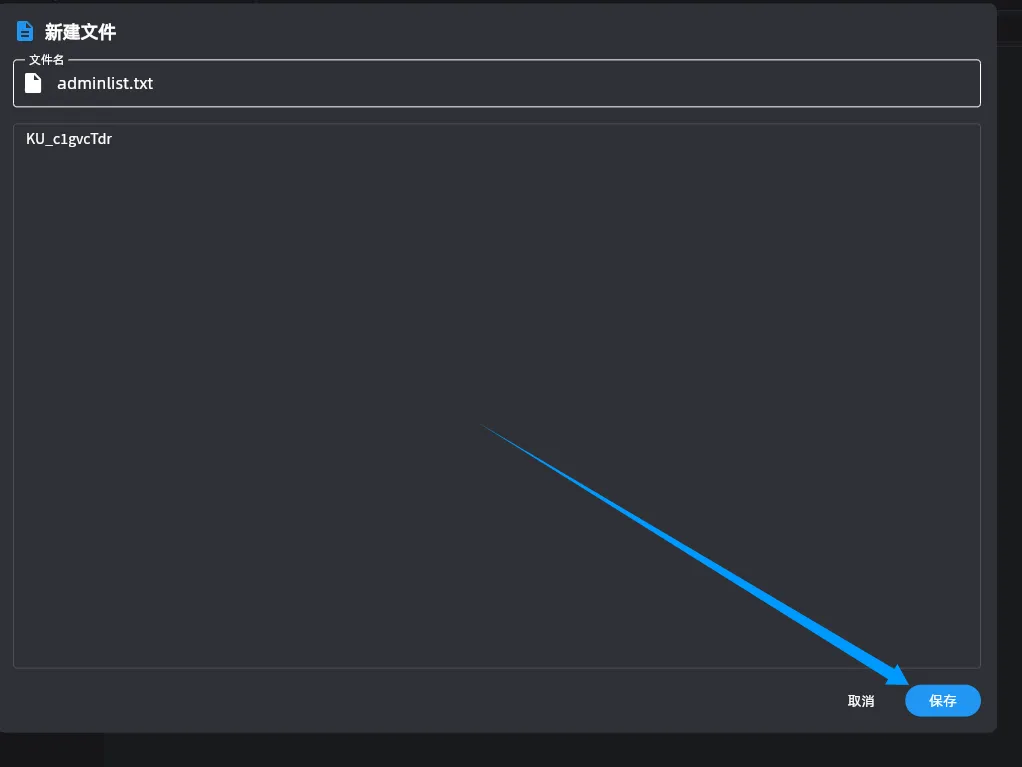Image resolution: width=1022 pixels, height=767 pixels.
Task: Click the blank header area right of 新建文件
Action: [550, 32]
